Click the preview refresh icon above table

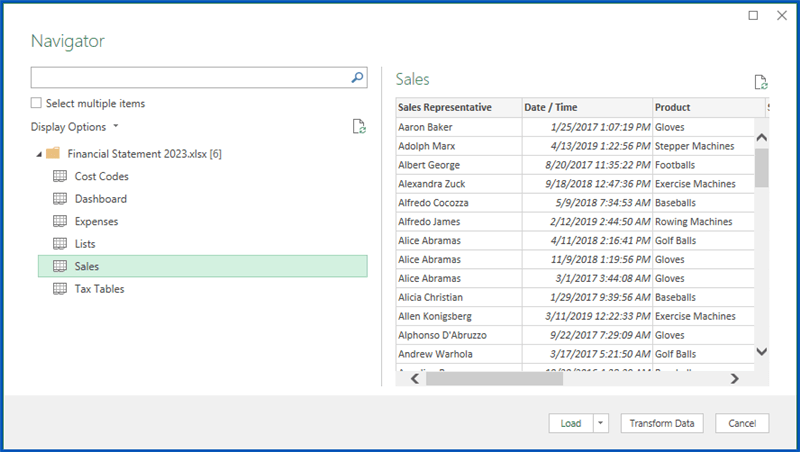(x=761, y=83)
